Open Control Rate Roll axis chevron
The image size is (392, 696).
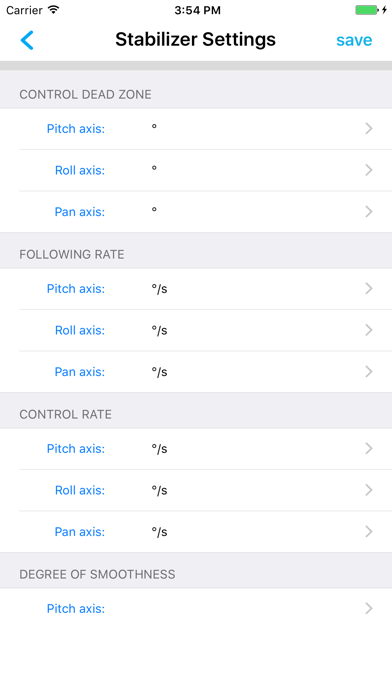[x=368, y=490]
